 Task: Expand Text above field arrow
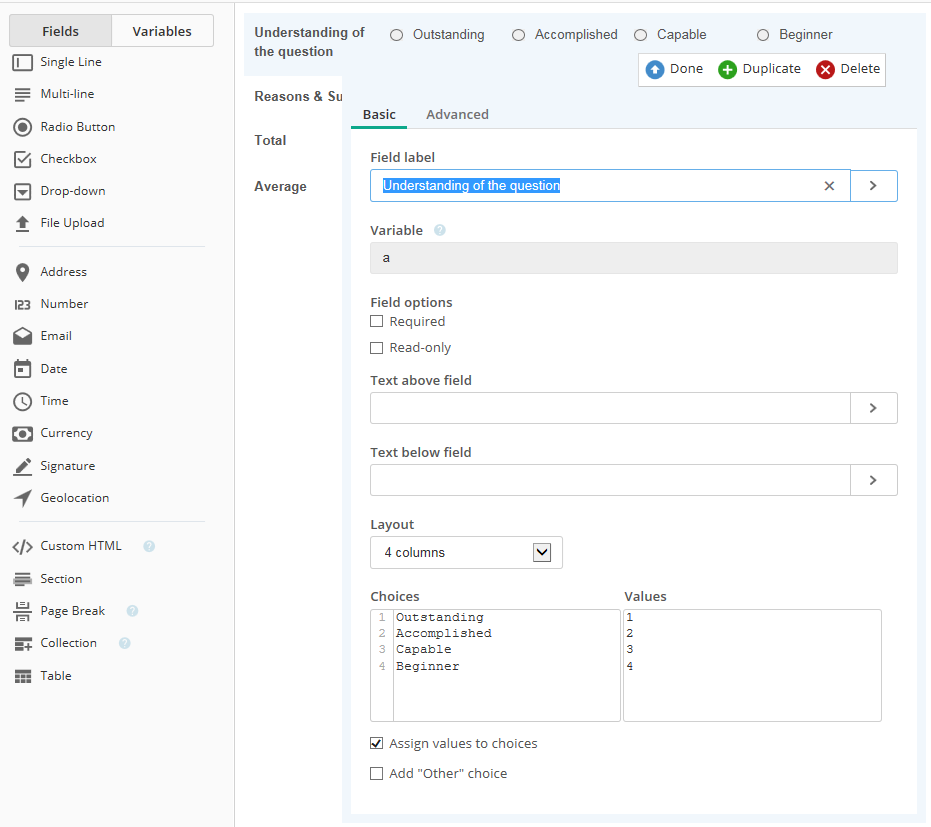point(873,408)
